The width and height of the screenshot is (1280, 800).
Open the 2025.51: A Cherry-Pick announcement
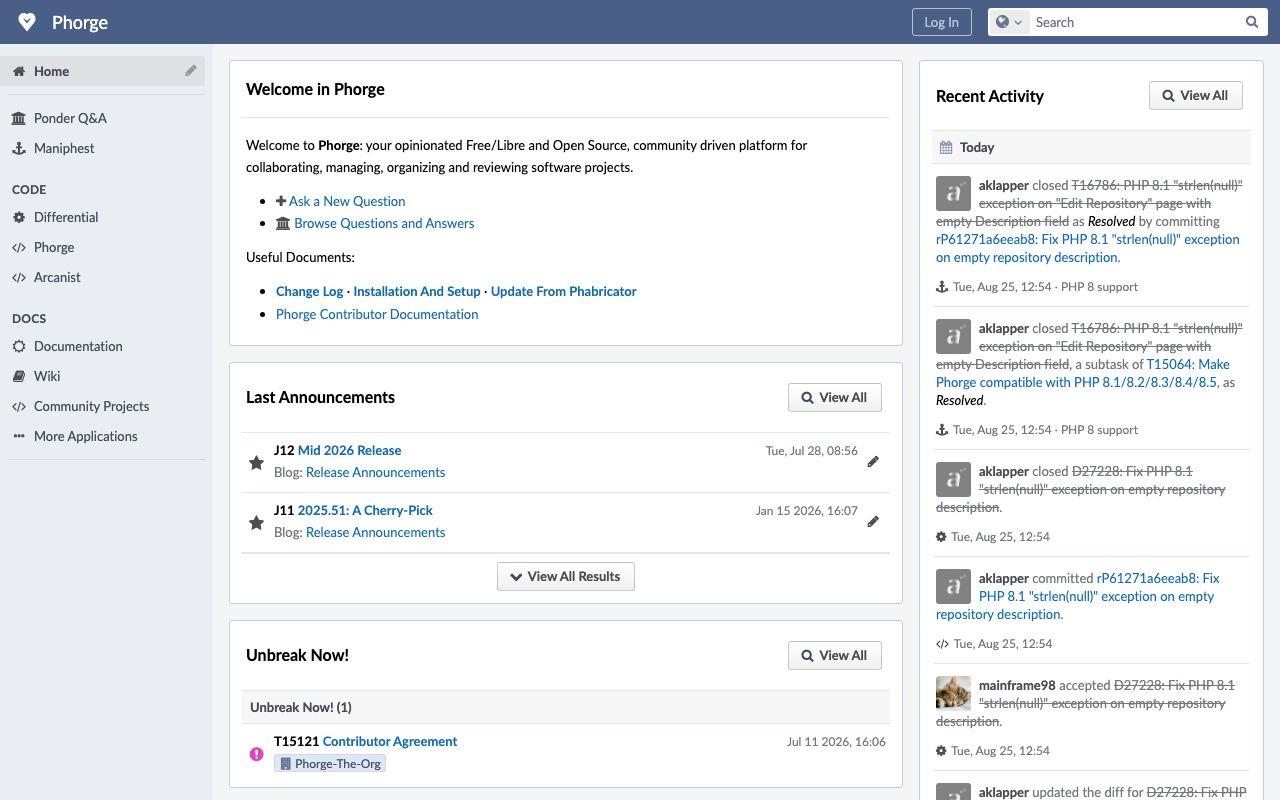pyautogui.click(x=365, y=510)
